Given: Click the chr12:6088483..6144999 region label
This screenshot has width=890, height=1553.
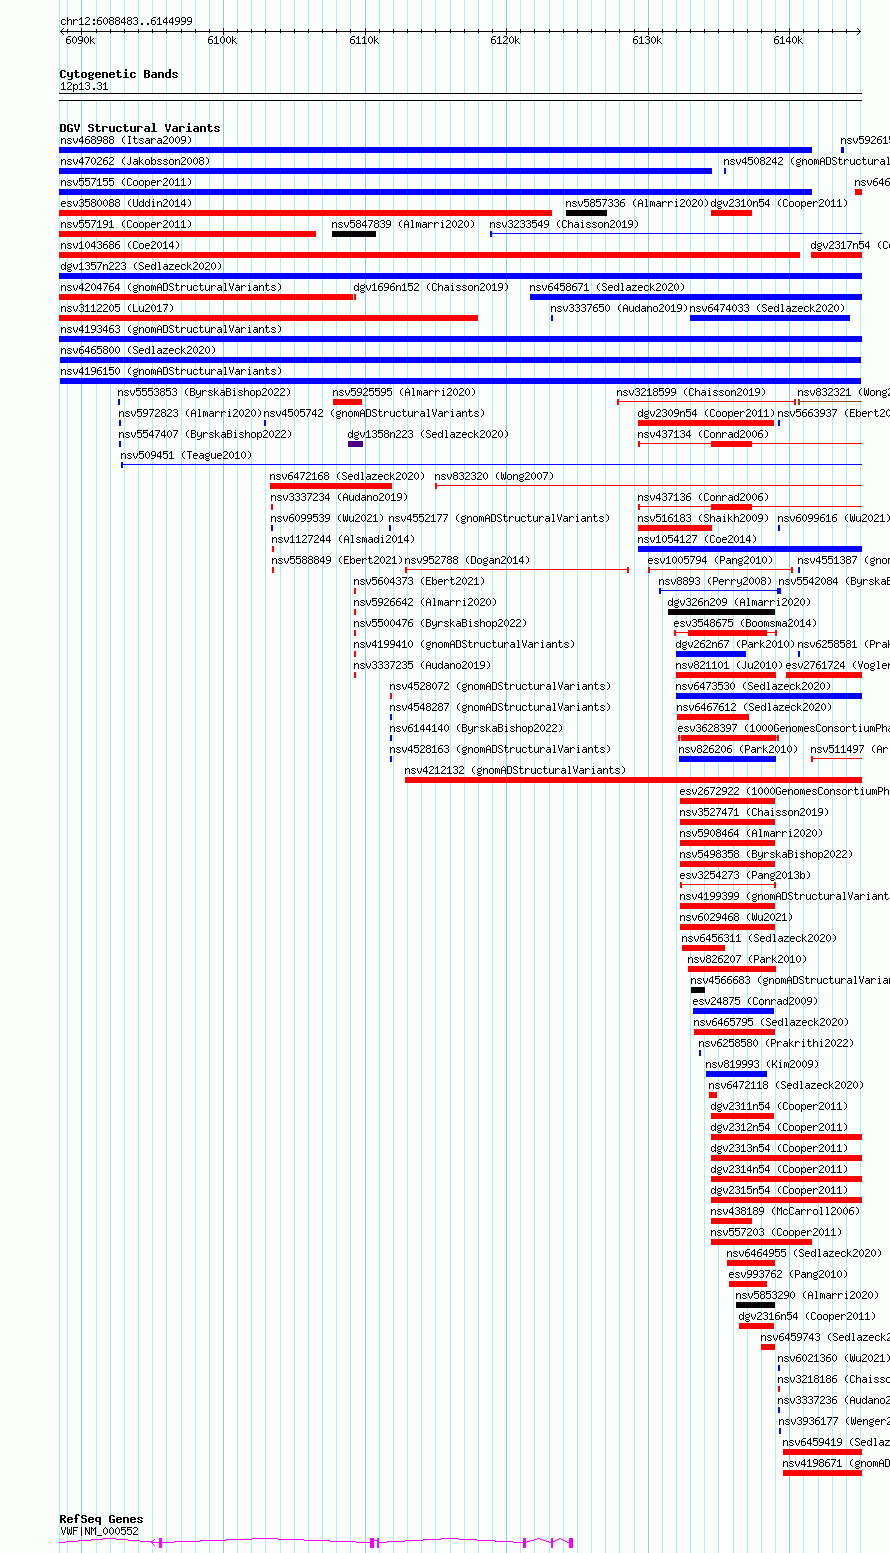Looking at the screenshot, I should (x=127, y=21).
